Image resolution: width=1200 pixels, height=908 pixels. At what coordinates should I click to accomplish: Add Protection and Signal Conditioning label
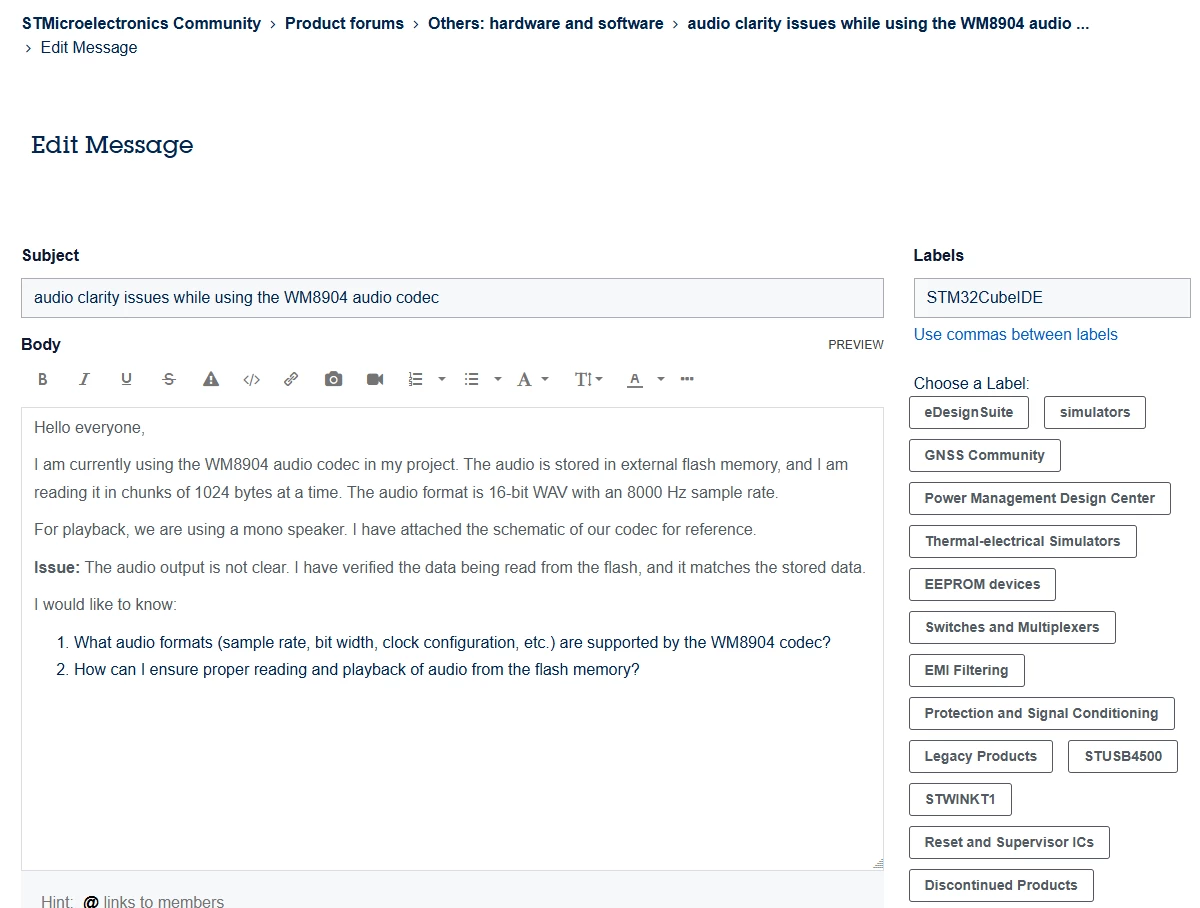1042,713
